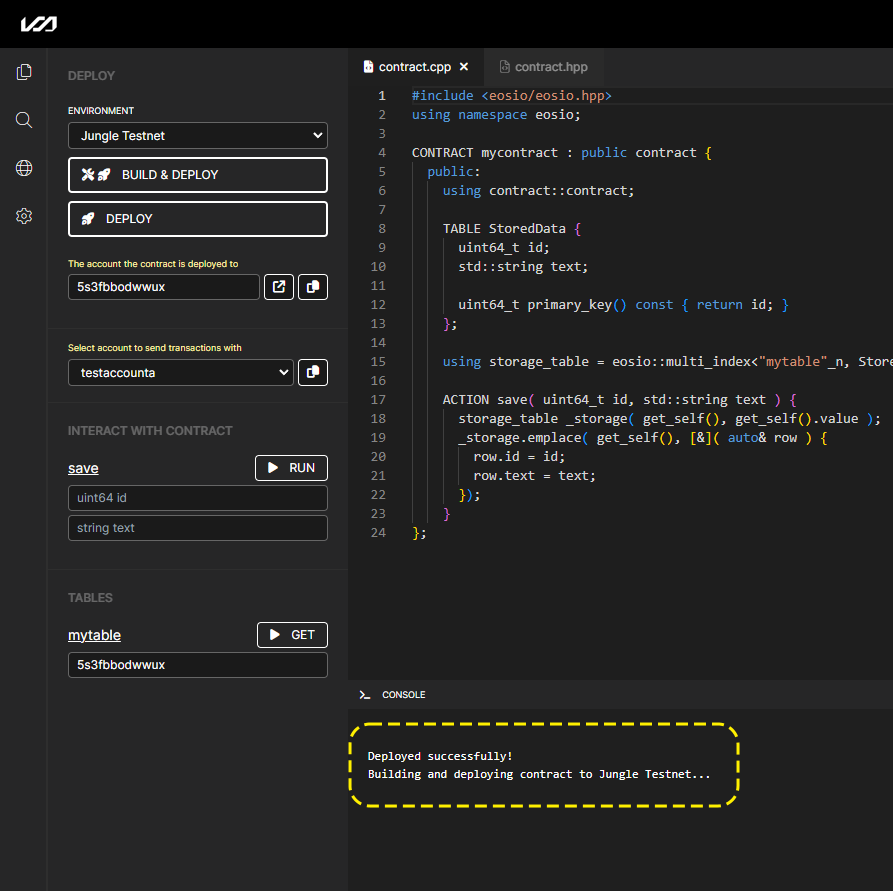
Task: Click the TABLES section heading
Action: pyautogui.click(x=90, y=598)
